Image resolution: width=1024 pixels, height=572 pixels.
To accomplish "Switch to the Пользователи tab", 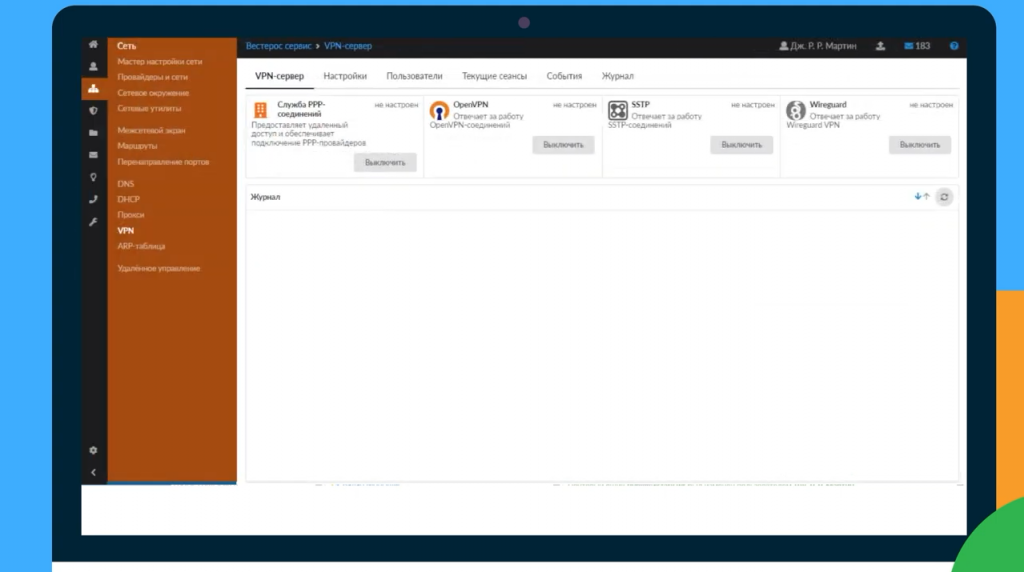I will 414,76.
